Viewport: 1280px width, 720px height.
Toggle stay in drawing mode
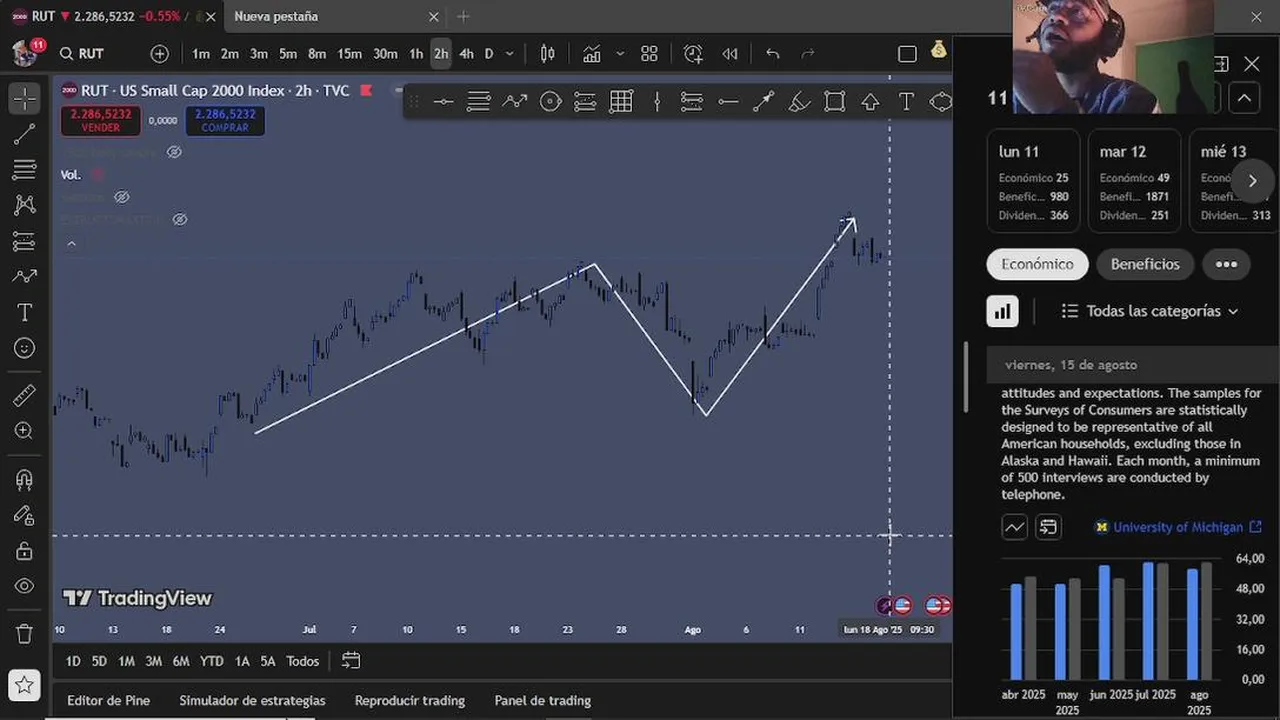25,516
